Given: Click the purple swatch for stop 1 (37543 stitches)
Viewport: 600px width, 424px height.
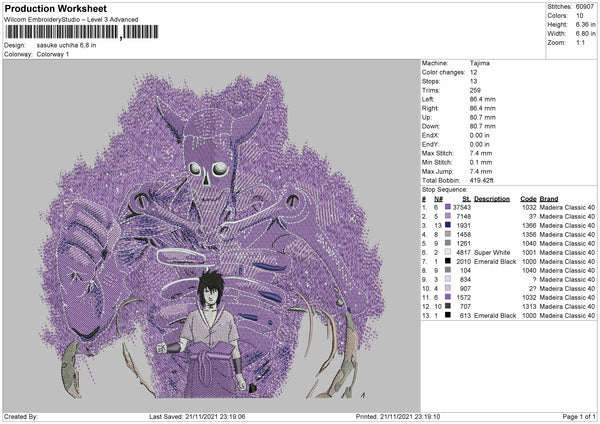Looking at the screenshot, I should coord(448,207).
